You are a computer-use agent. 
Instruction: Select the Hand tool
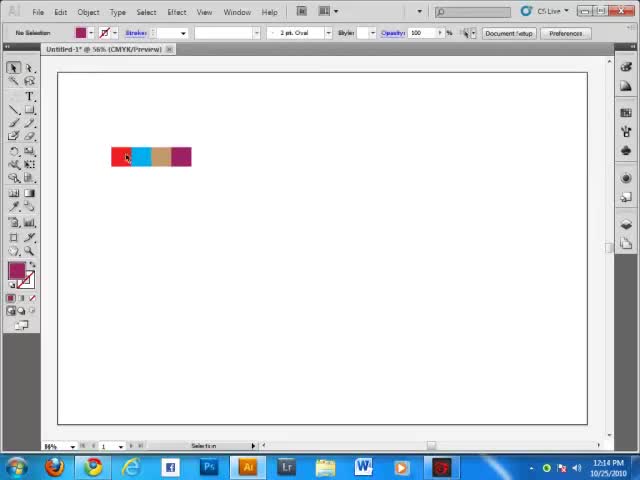(13, 251)
